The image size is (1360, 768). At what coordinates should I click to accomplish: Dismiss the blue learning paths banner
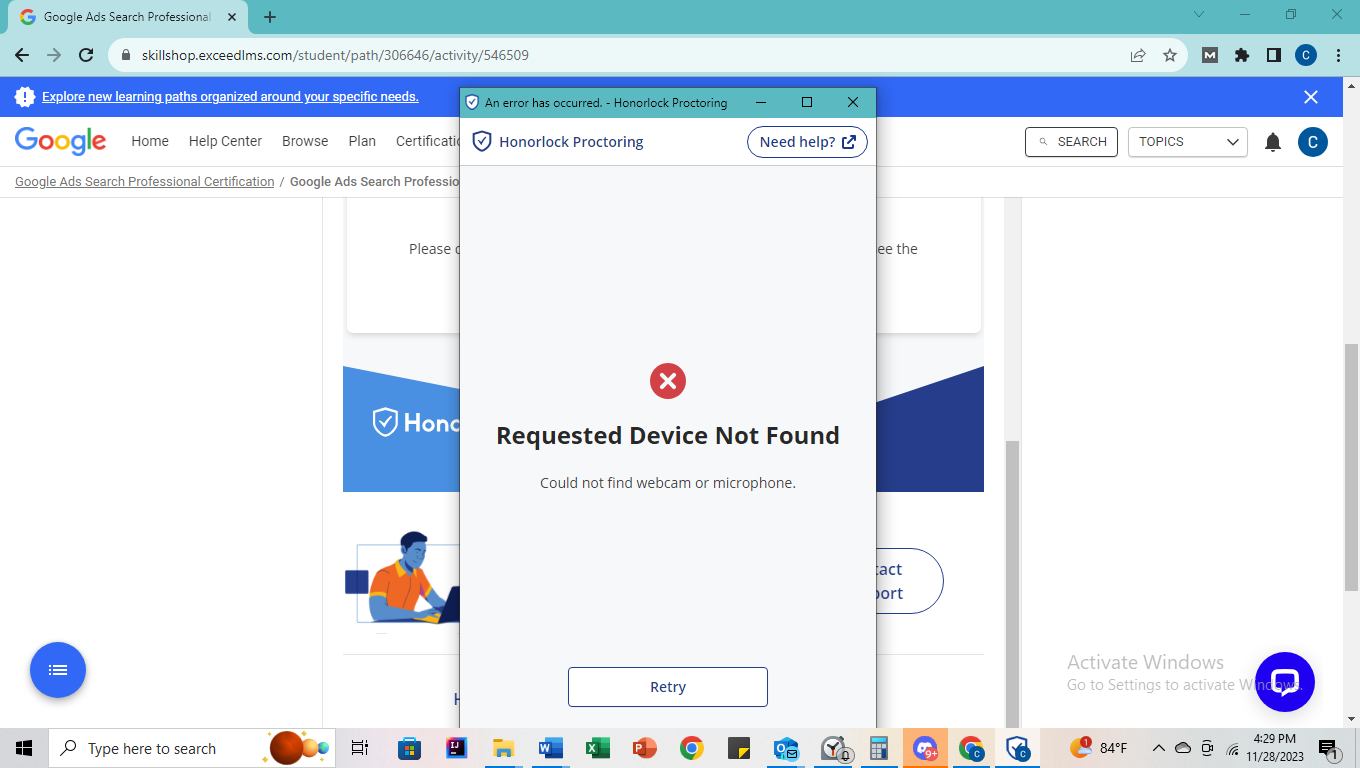coord(1310,97)
